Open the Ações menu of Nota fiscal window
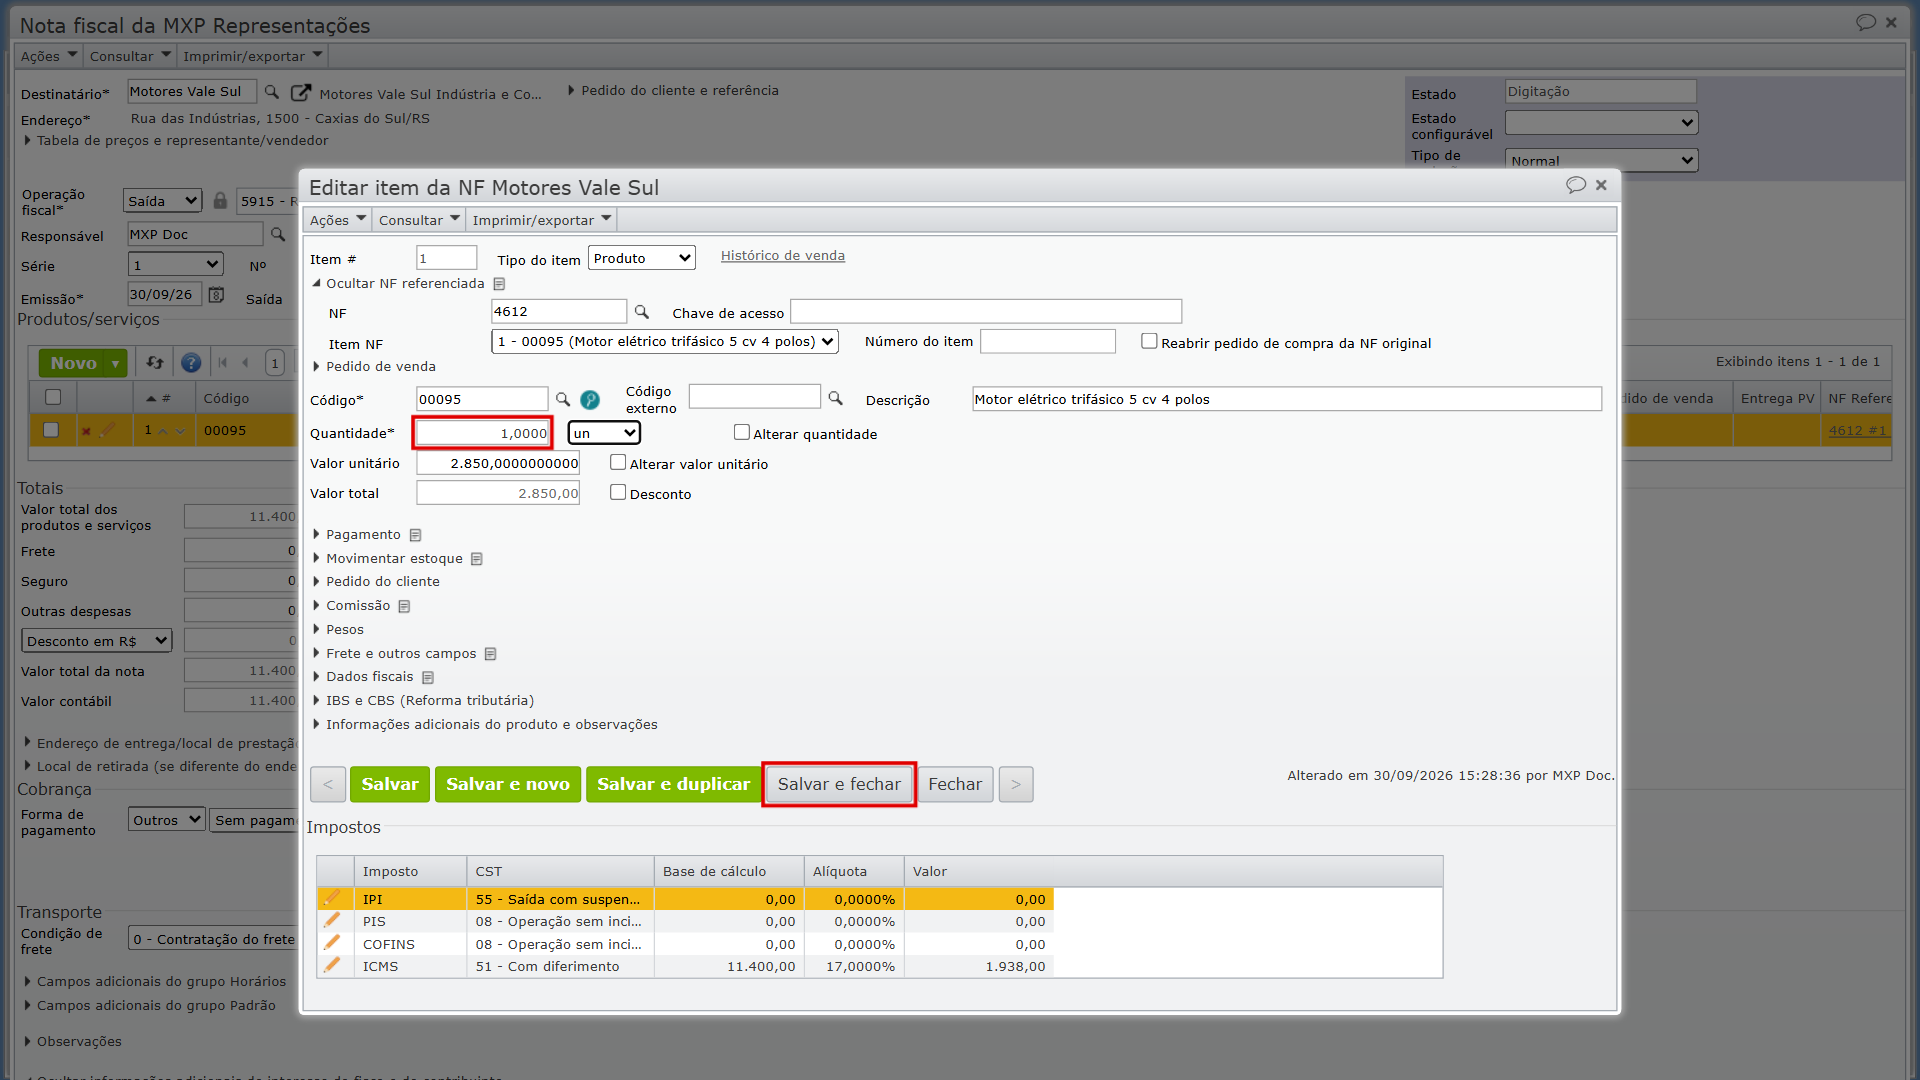The image size is (1920, 1080). pyautogui.click(x=49, y=56)
